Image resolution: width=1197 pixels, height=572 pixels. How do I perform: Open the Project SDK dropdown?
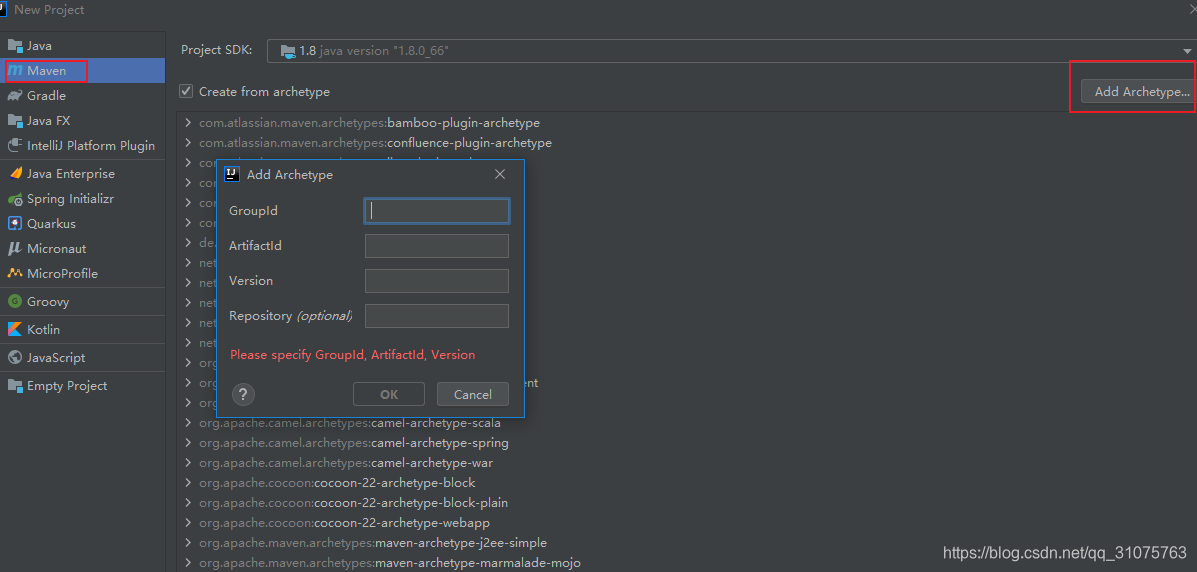pos(731,51)
